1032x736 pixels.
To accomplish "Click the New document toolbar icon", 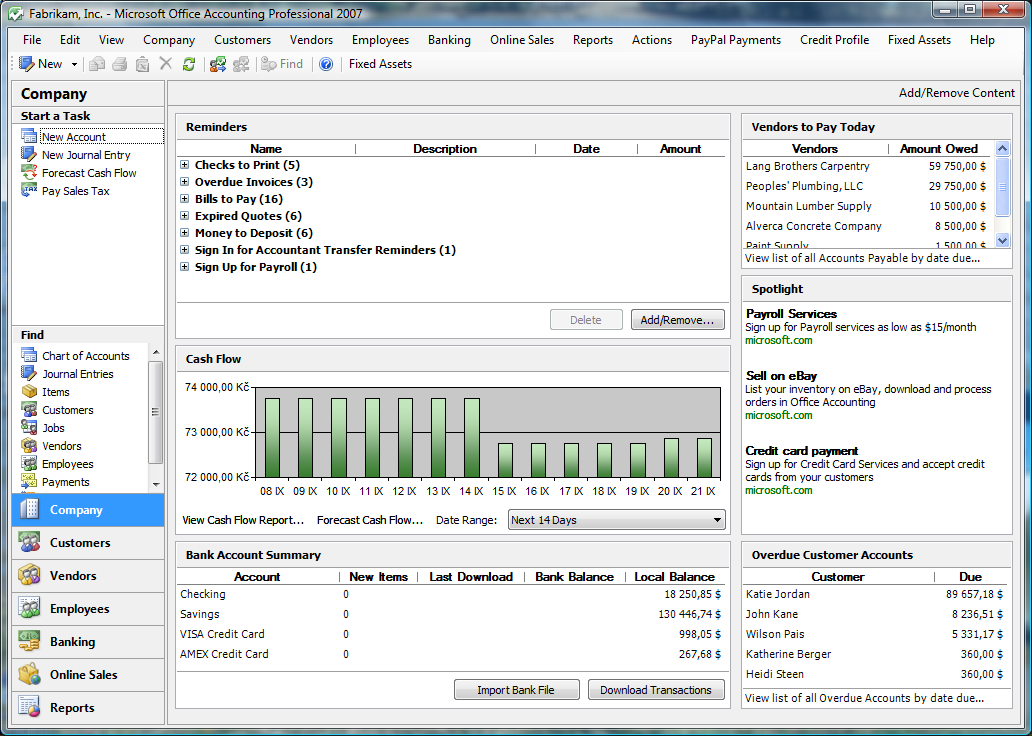I will (x=27, y=64).
